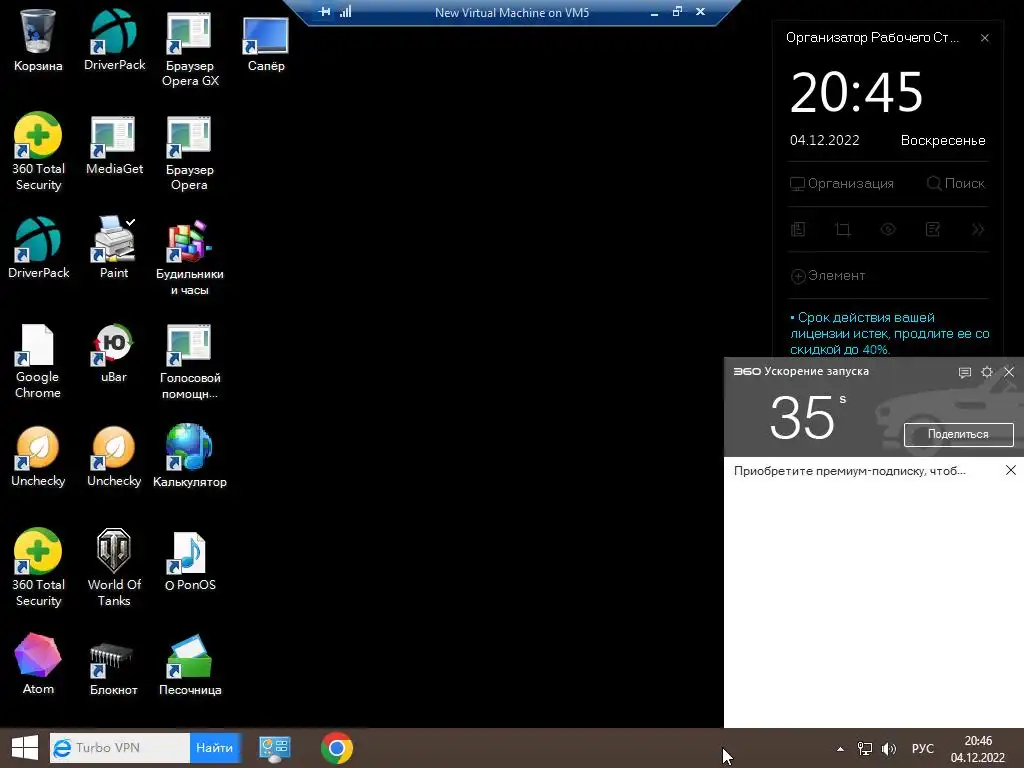
Task: Restore down the VM connection bar window
Action: [677, 12]
